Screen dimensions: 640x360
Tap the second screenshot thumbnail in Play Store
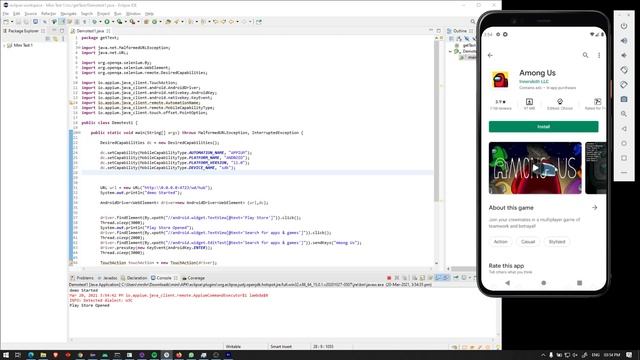point(596,168)
